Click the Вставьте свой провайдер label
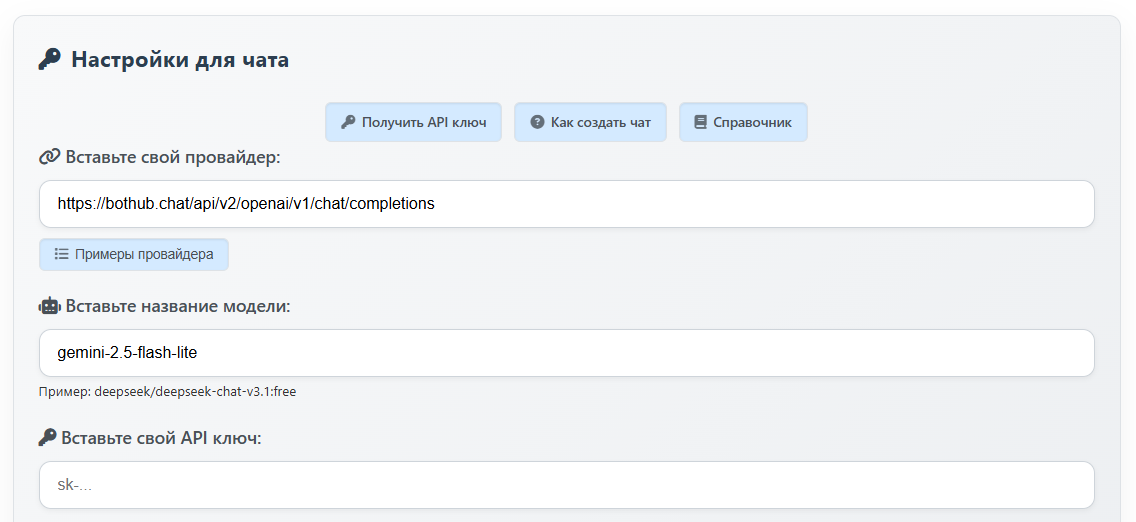Viewport: 1136px width, 522px height. pos(173,156)
